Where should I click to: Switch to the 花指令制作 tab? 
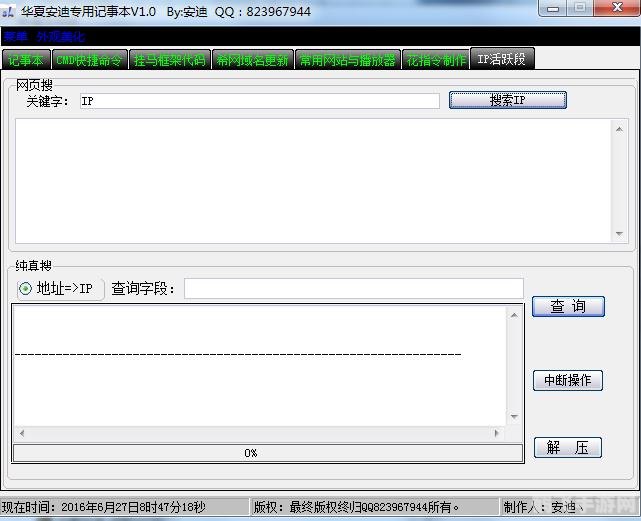(x=436, y=60)
